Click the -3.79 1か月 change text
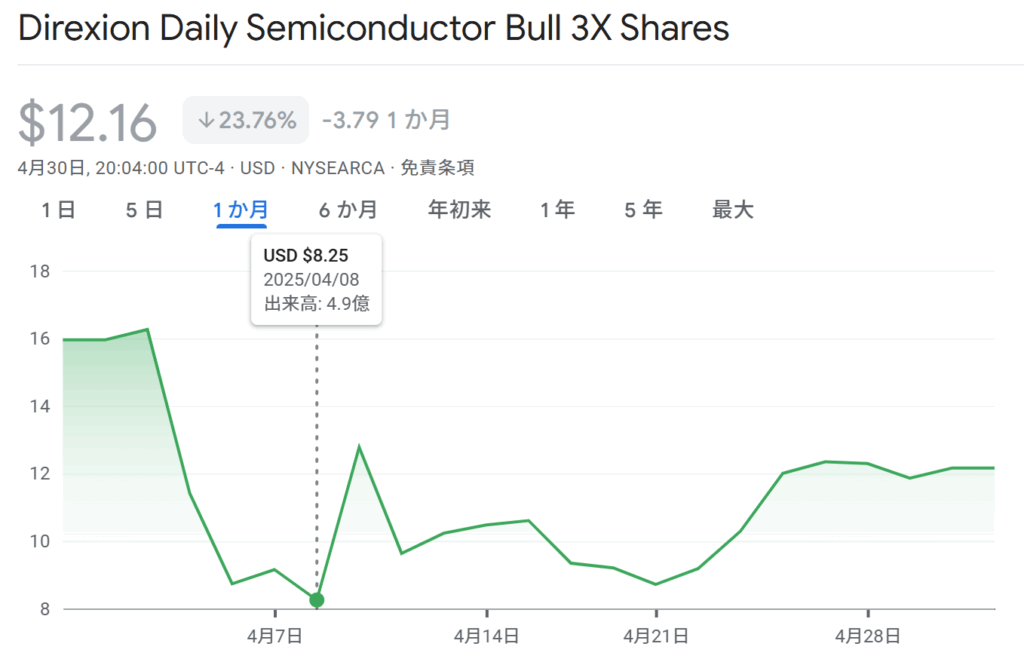This screenshot has height=665, width=1024. coord(386,121)
